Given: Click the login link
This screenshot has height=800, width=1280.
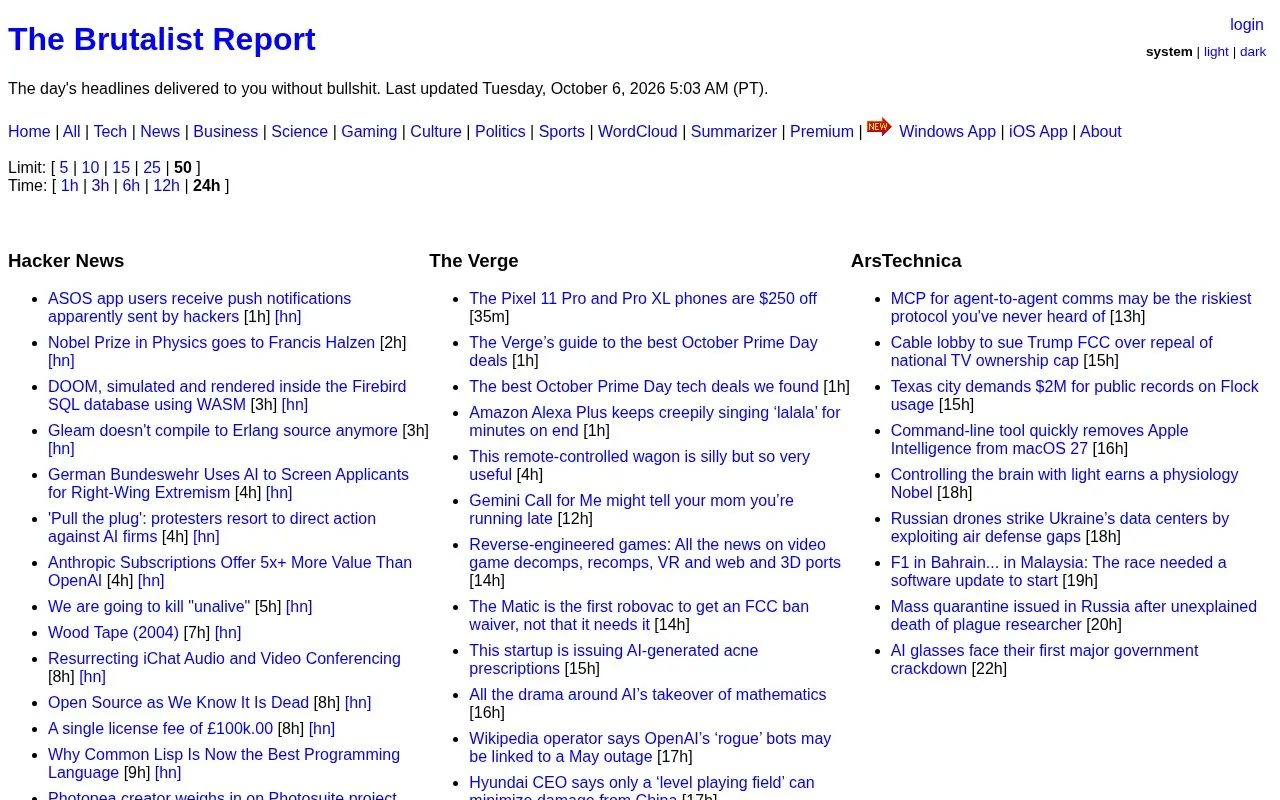Looking at the screenshot, I should pyautogui.click(x=1247, y=25).
